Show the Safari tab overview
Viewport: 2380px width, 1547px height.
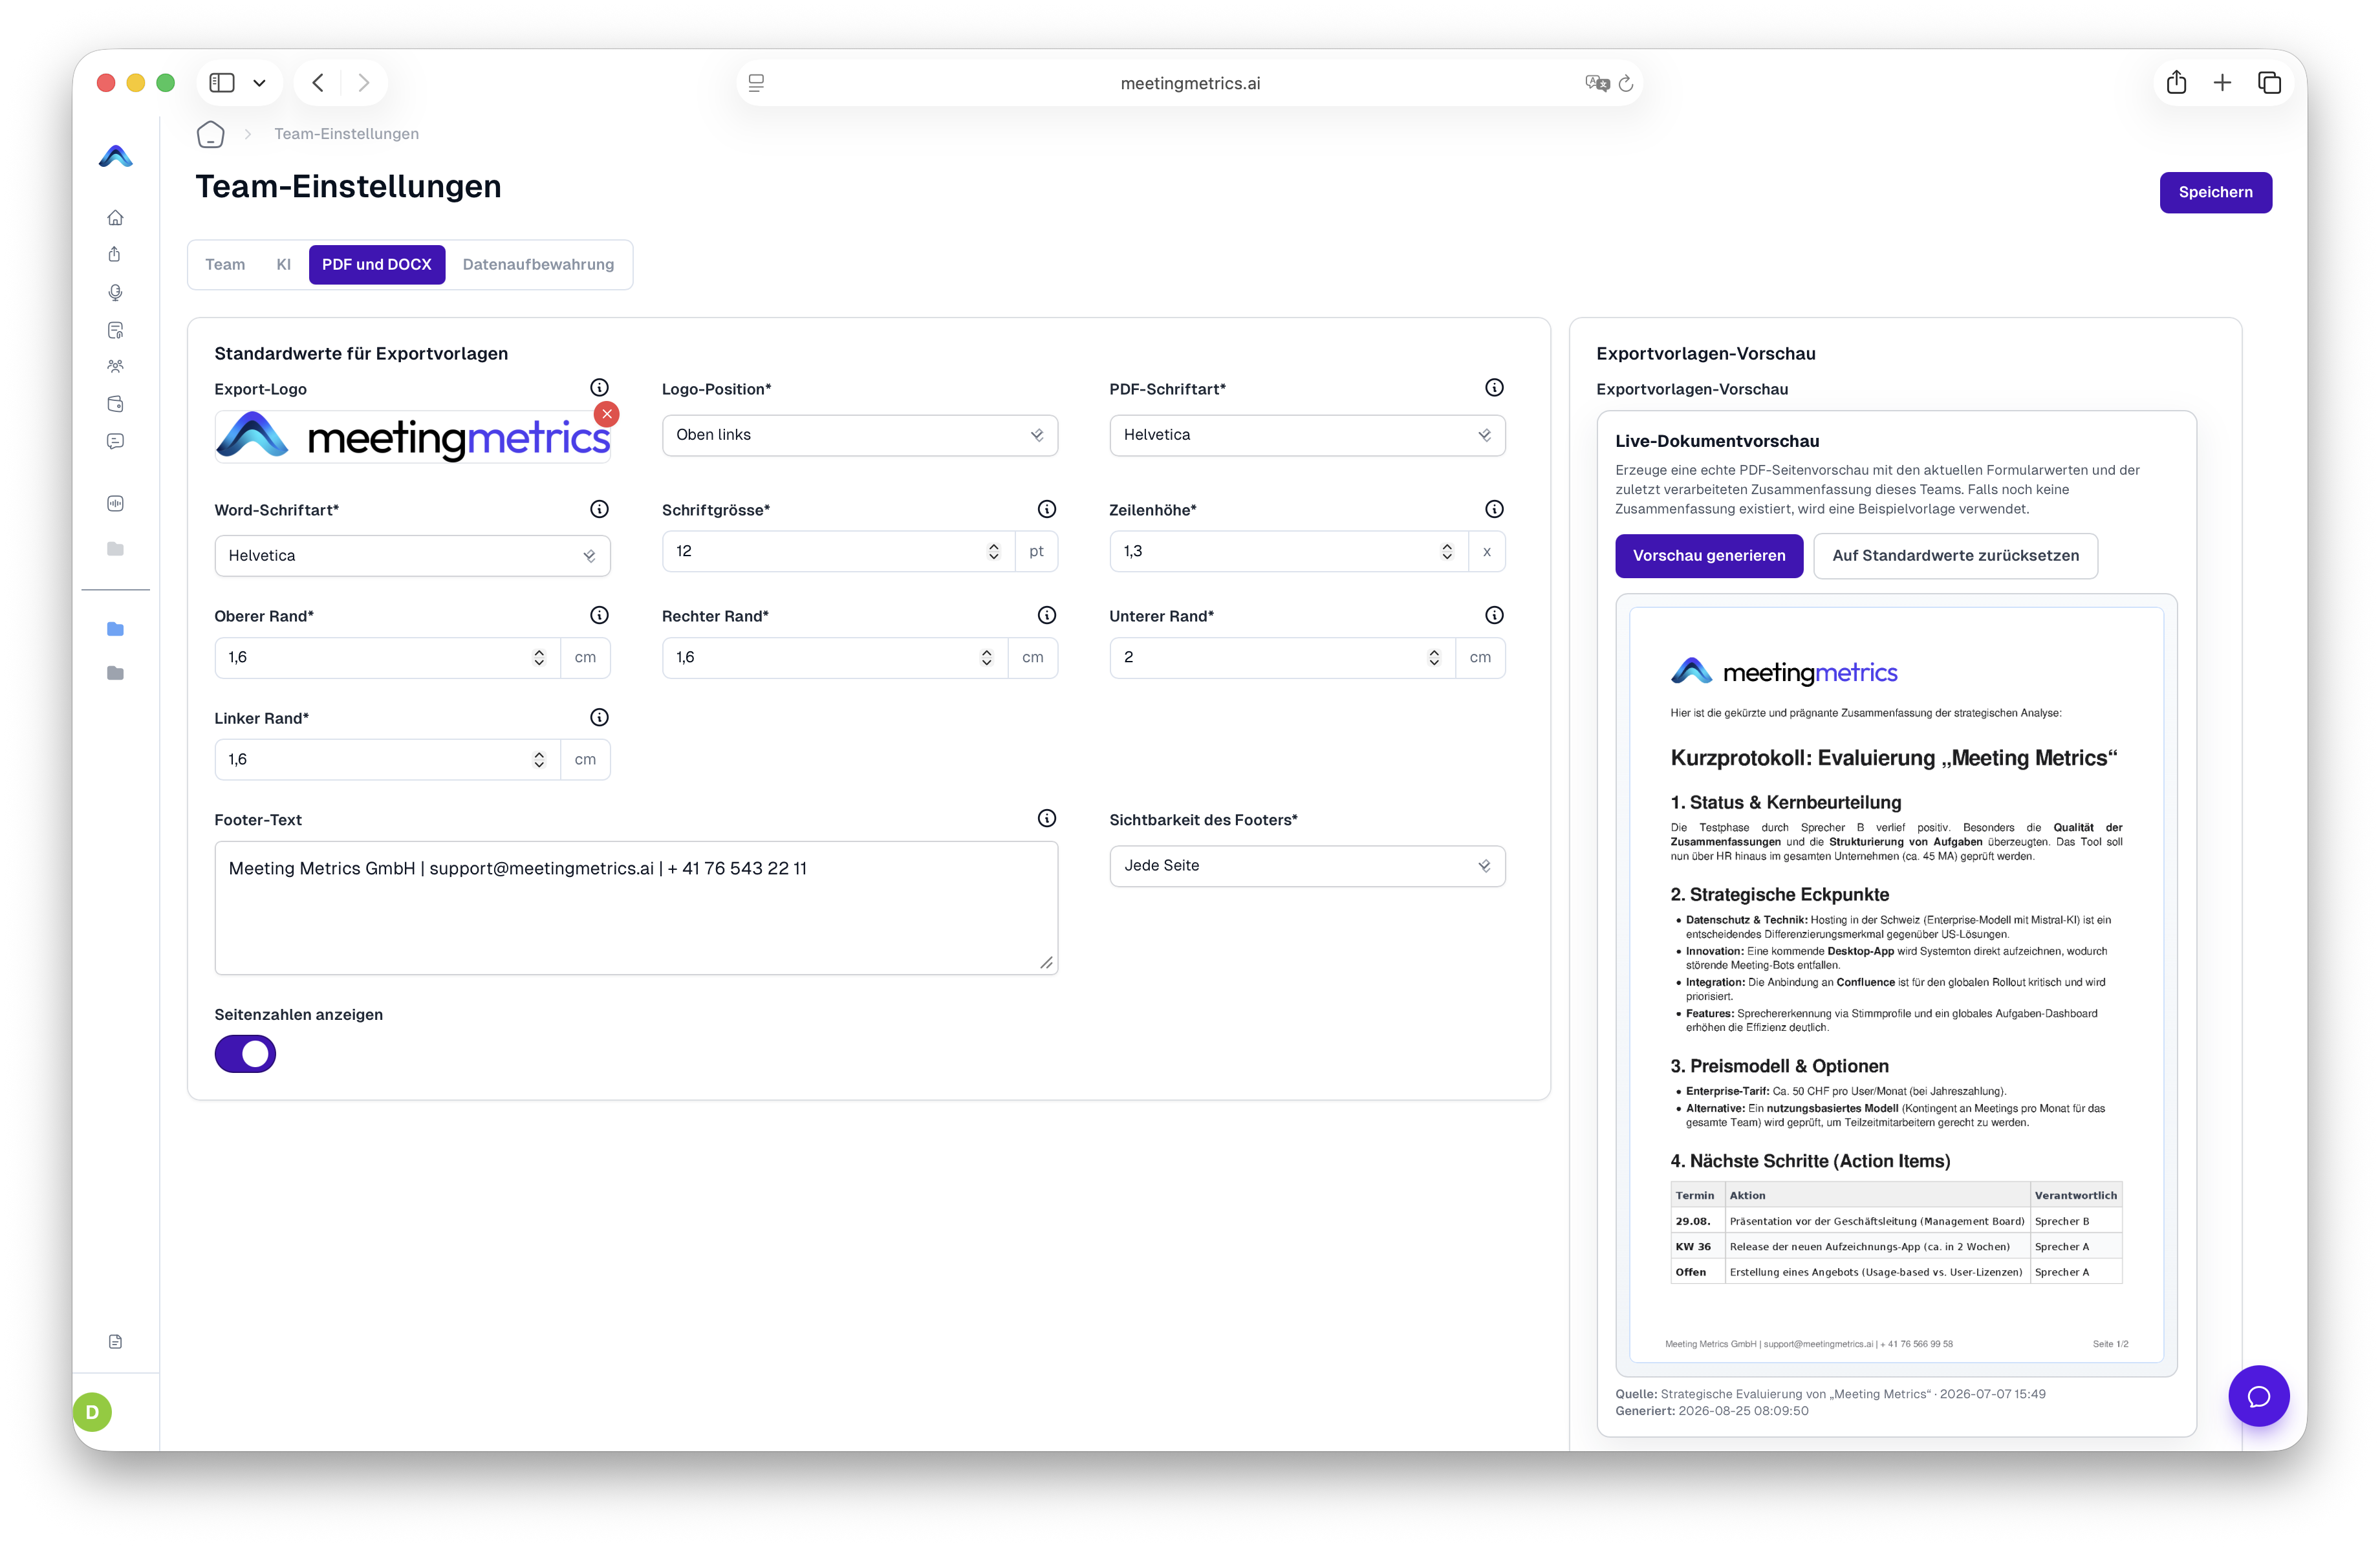(x=2269, y=83)
